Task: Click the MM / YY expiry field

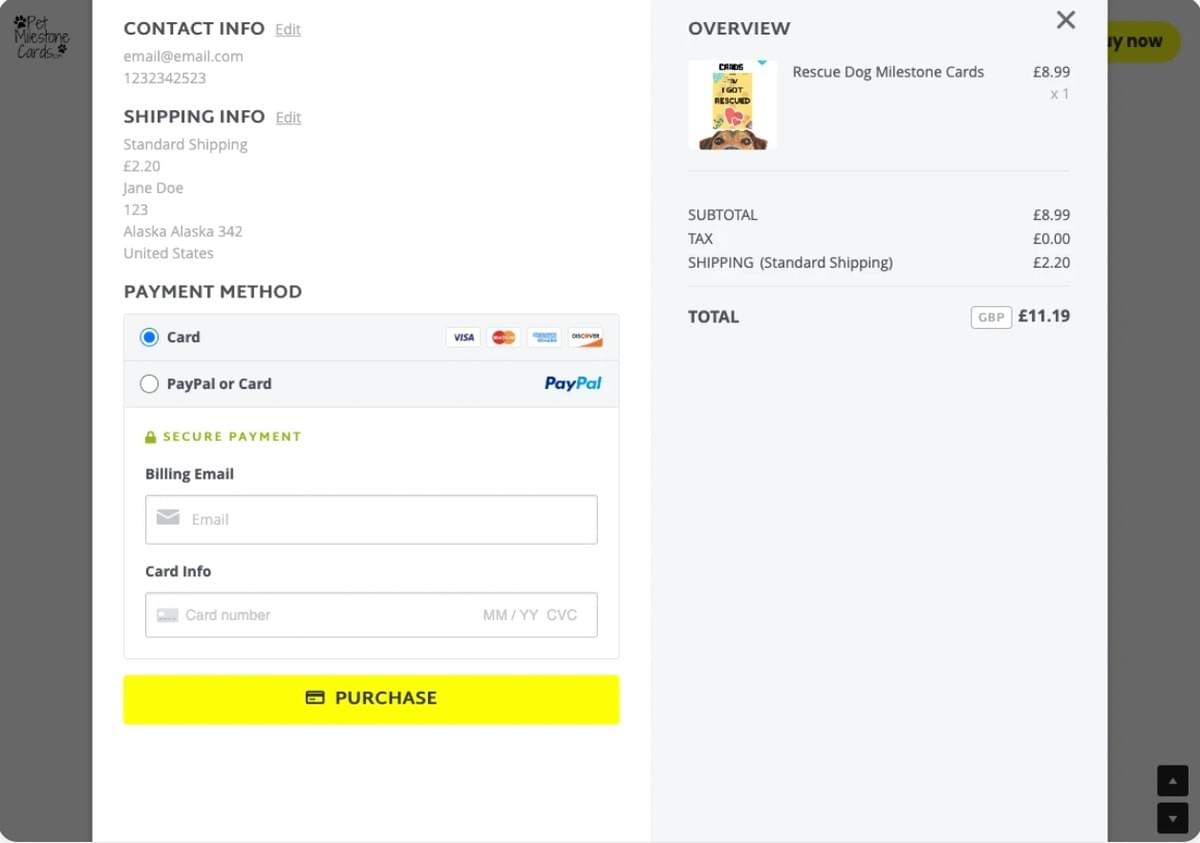Action: [x=510, y=615]
